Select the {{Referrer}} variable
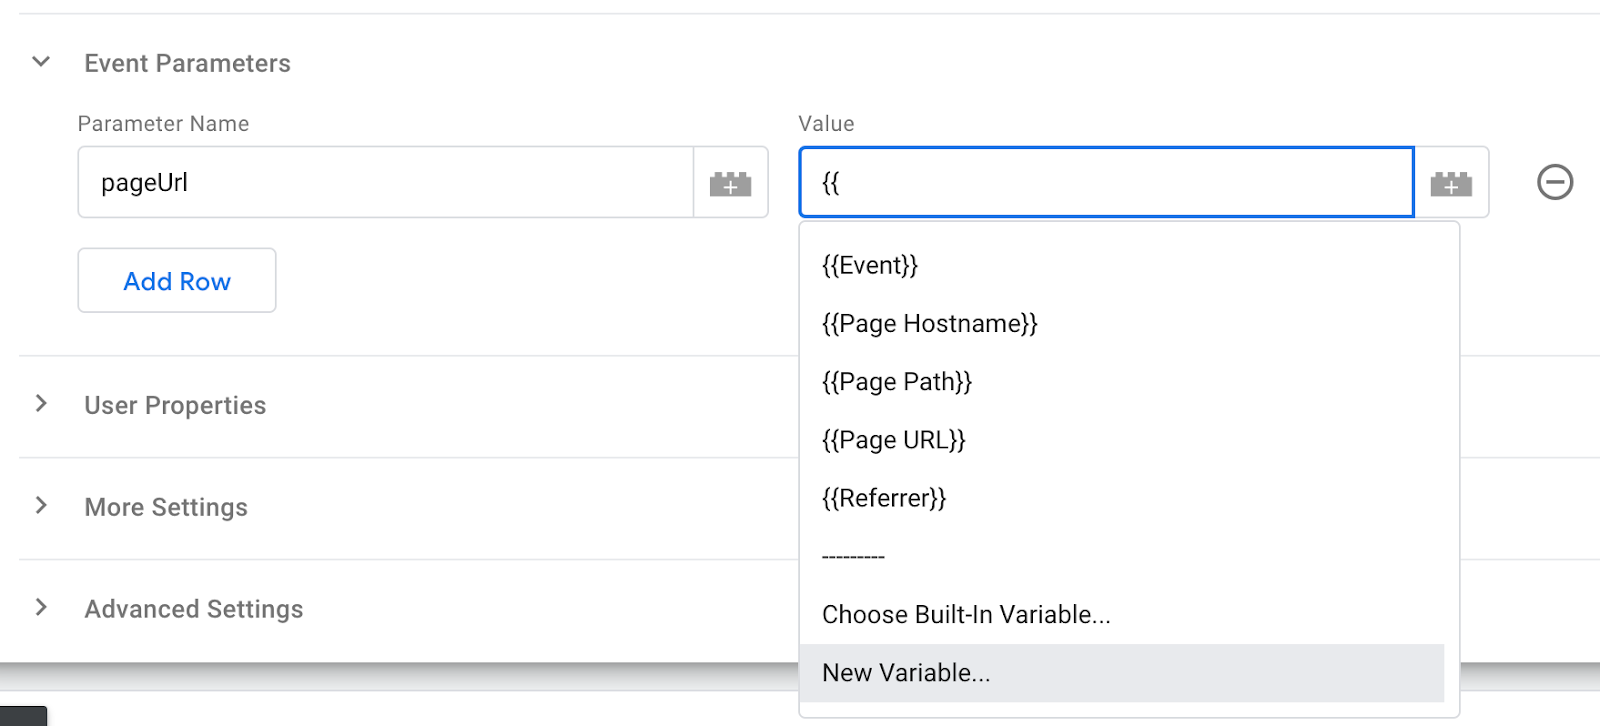The image size is (1600, 726). pyautogui.click(x=884, y=497)
